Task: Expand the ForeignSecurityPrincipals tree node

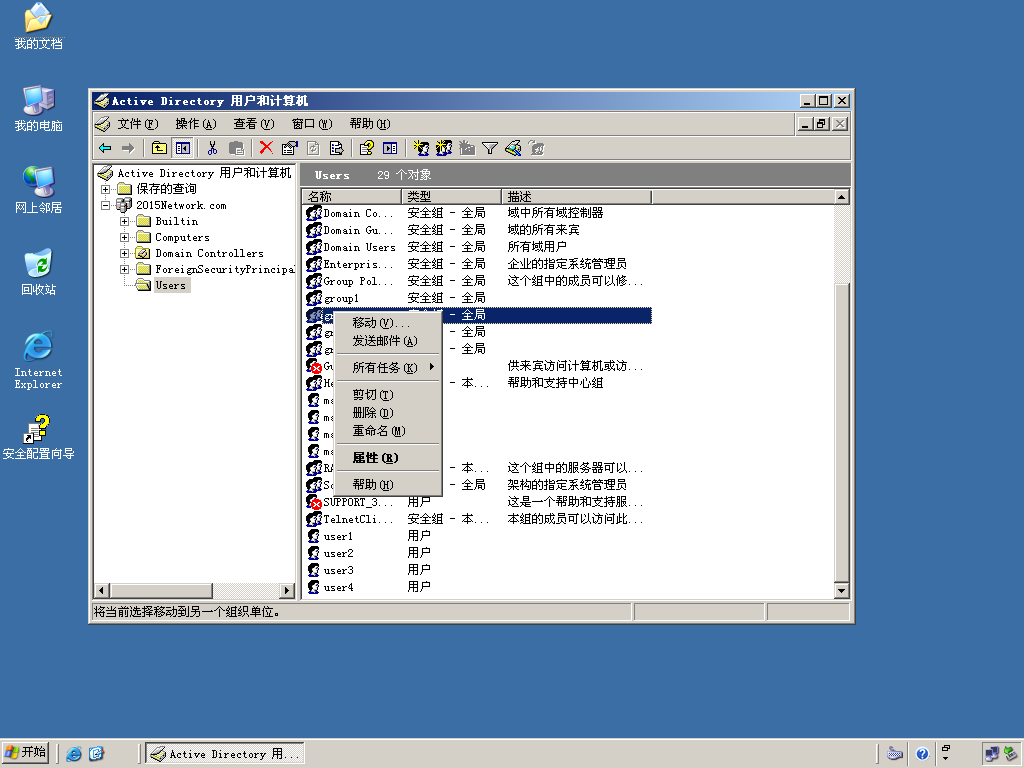Action: (x=124, y=269)
